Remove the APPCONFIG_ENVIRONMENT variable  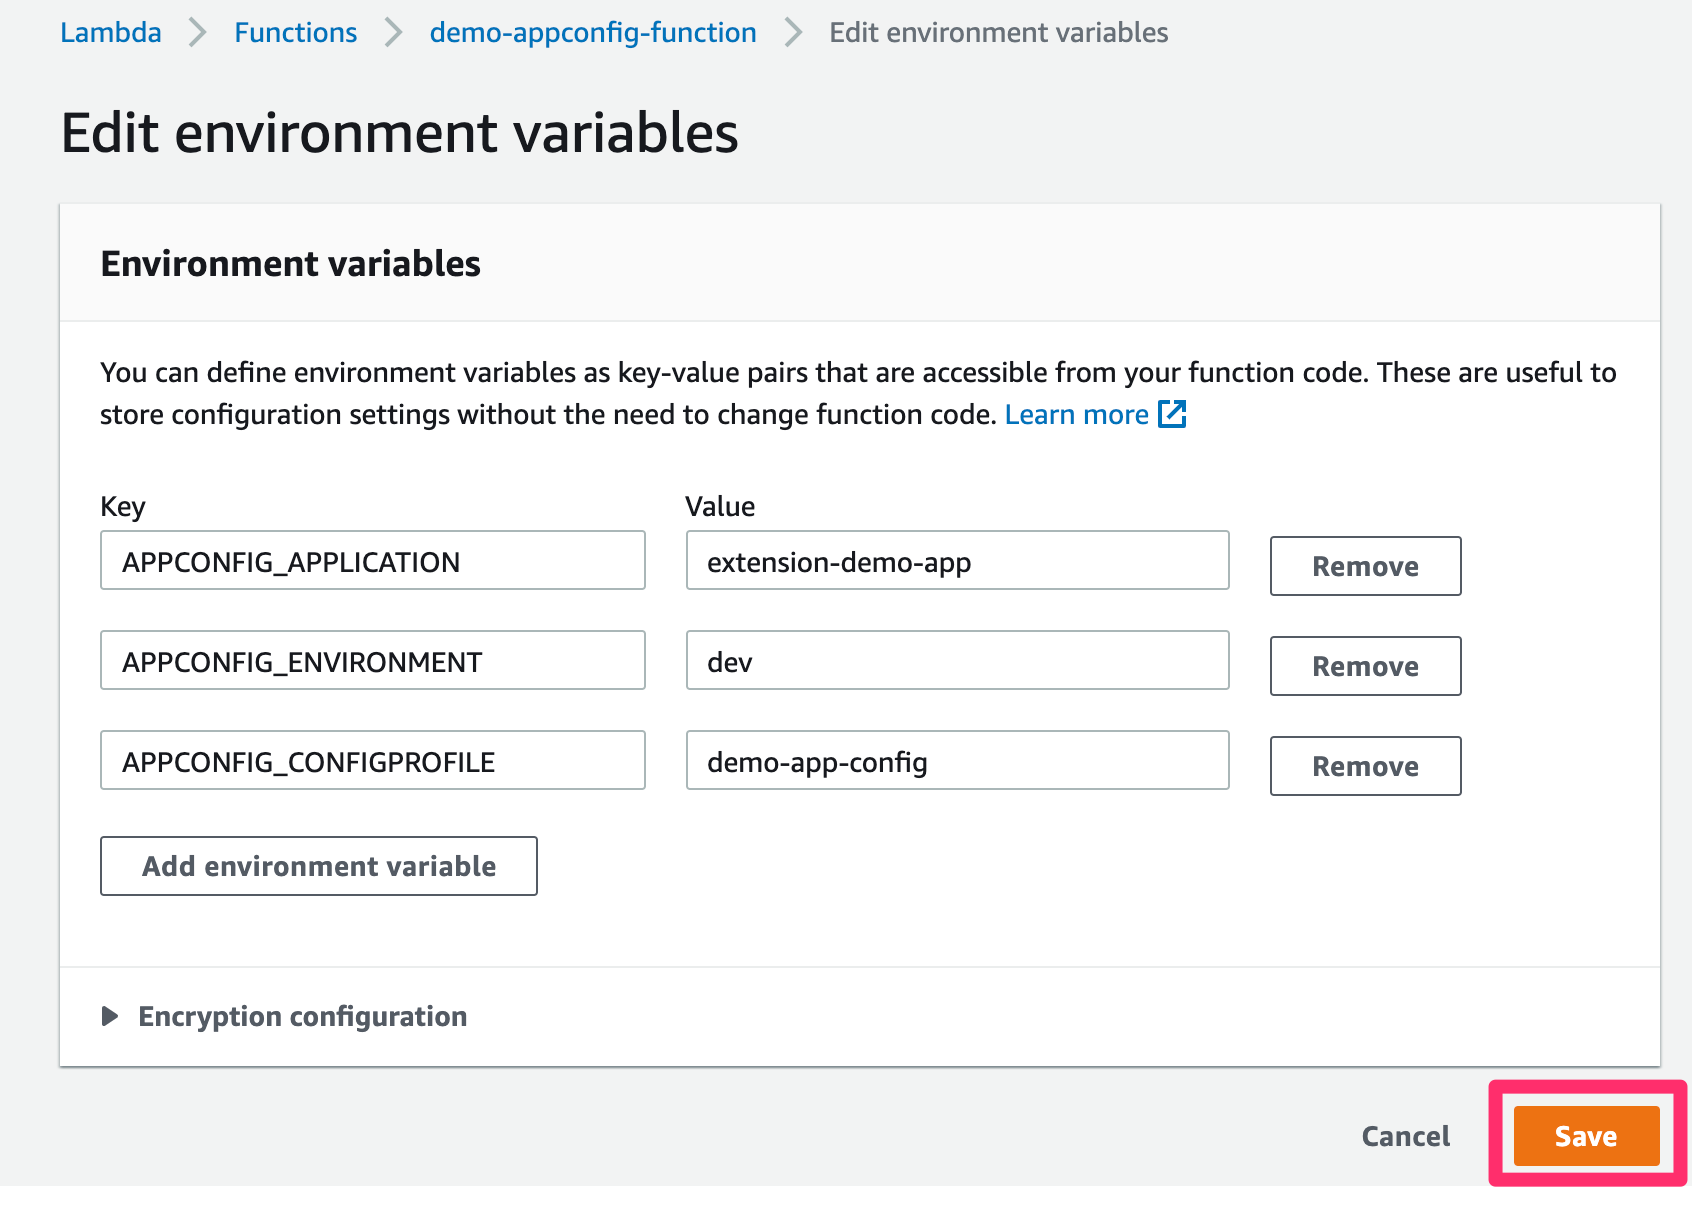coord(1365,666)
